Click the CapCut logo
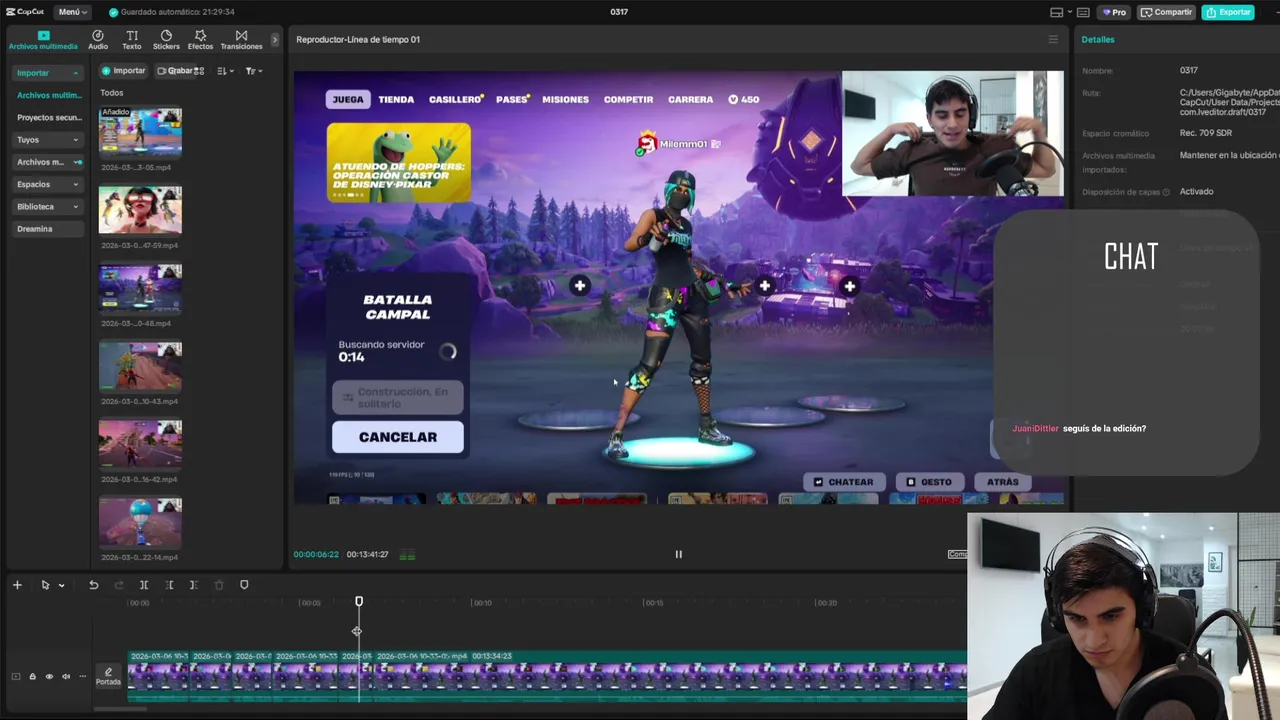The width and height of the screenshot is (1280, 720). point(25,12)
